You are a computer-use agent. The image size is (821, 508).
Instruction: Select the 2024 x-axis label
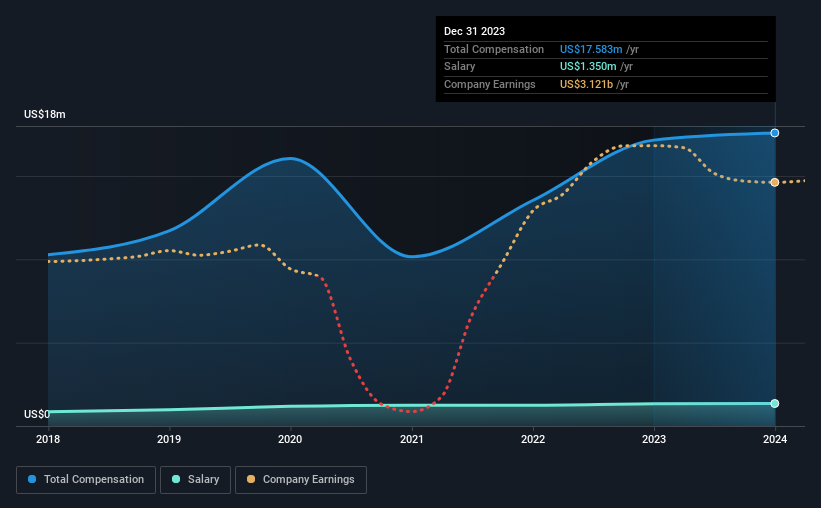click(775, 439)
